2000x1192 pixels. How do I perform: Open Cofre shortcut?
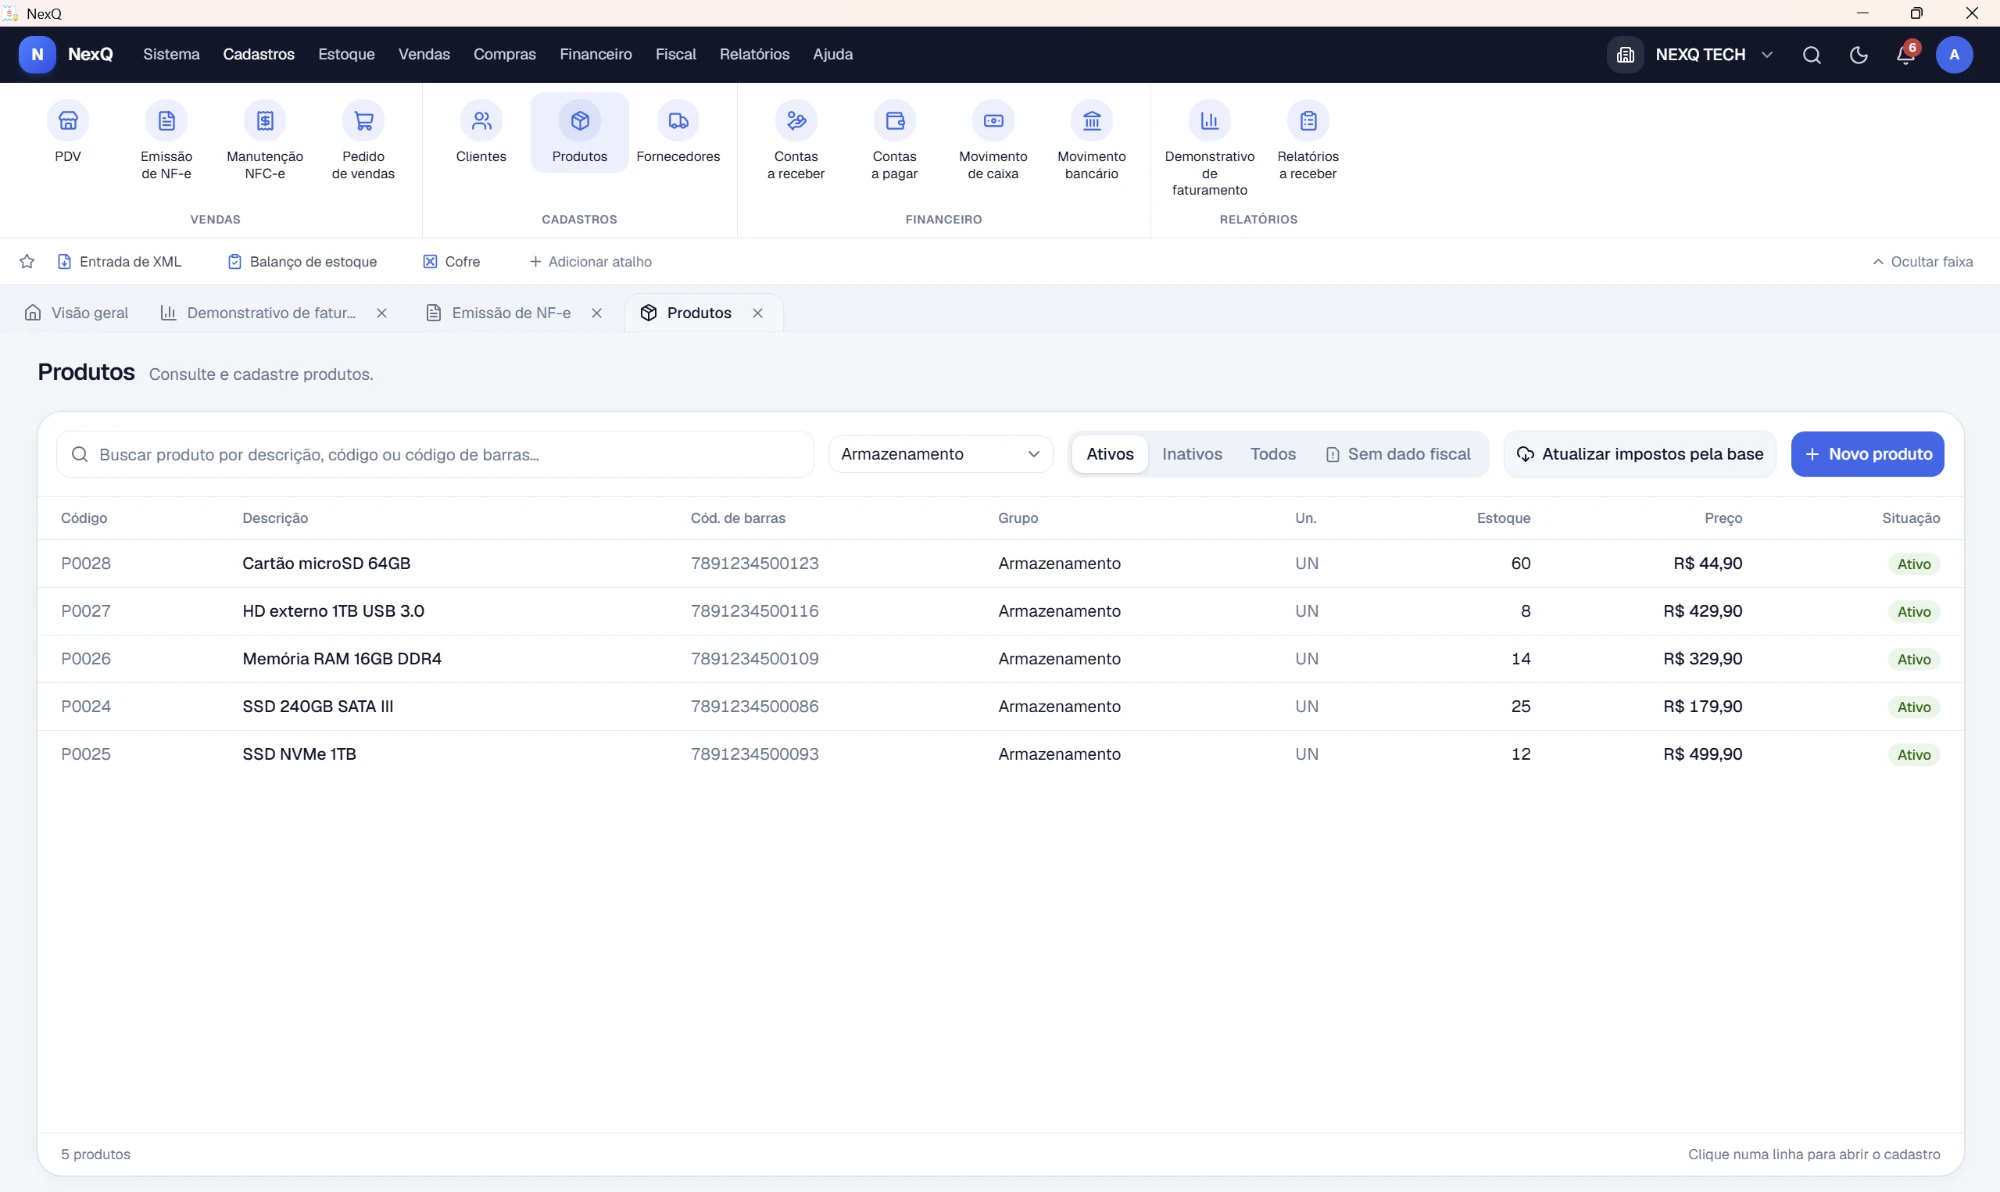tap(451, 262)
